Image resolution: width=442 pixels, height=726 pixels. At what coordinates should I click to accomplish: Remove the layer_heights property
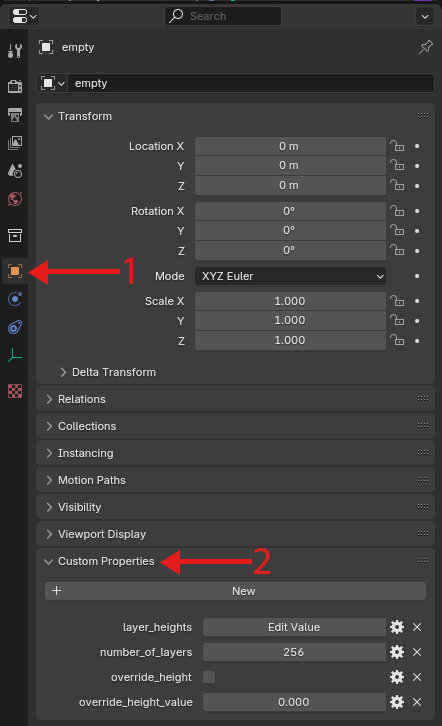417,627
